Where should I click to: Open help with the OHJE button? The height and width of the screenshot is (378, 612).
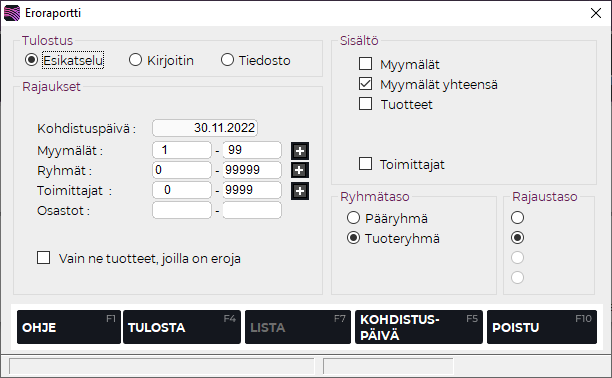point(69,327)
